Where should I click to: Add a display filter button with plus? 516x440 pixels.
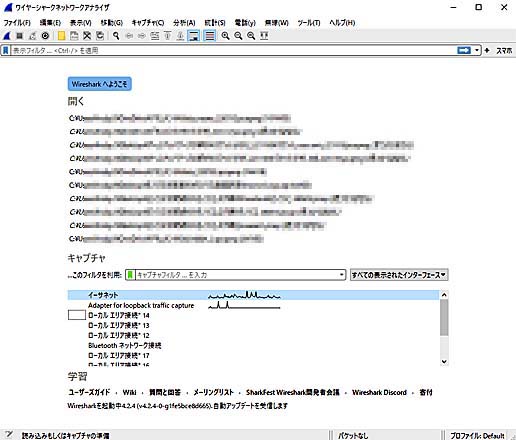click(x=487, y=50)
